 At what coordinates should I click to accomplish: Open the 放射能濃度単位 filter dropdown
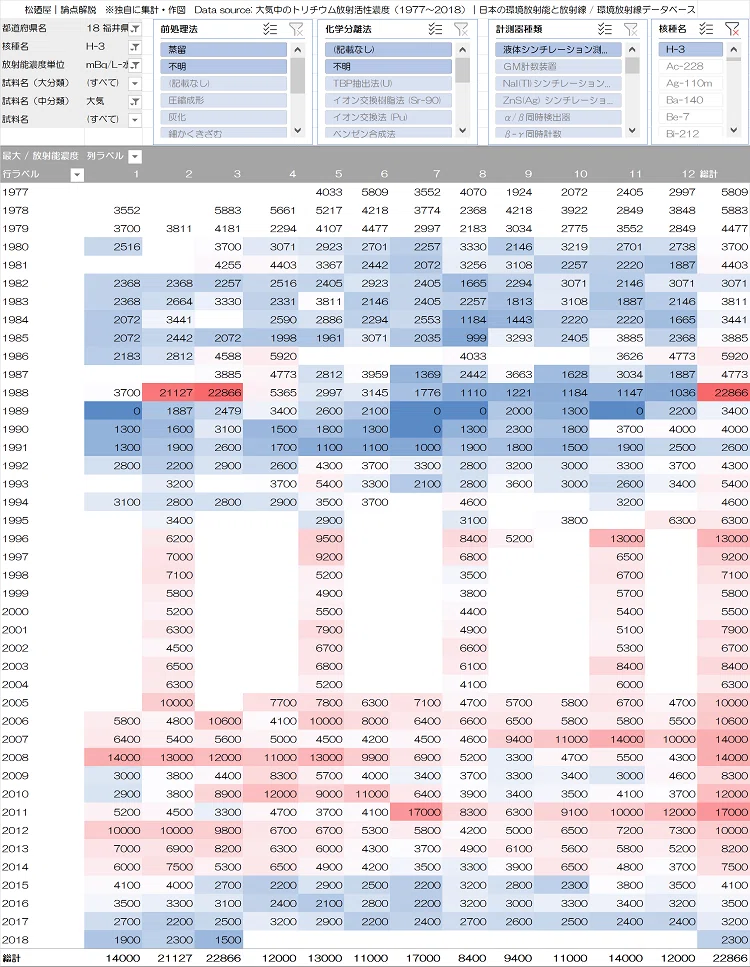click(x=136, y=65)
